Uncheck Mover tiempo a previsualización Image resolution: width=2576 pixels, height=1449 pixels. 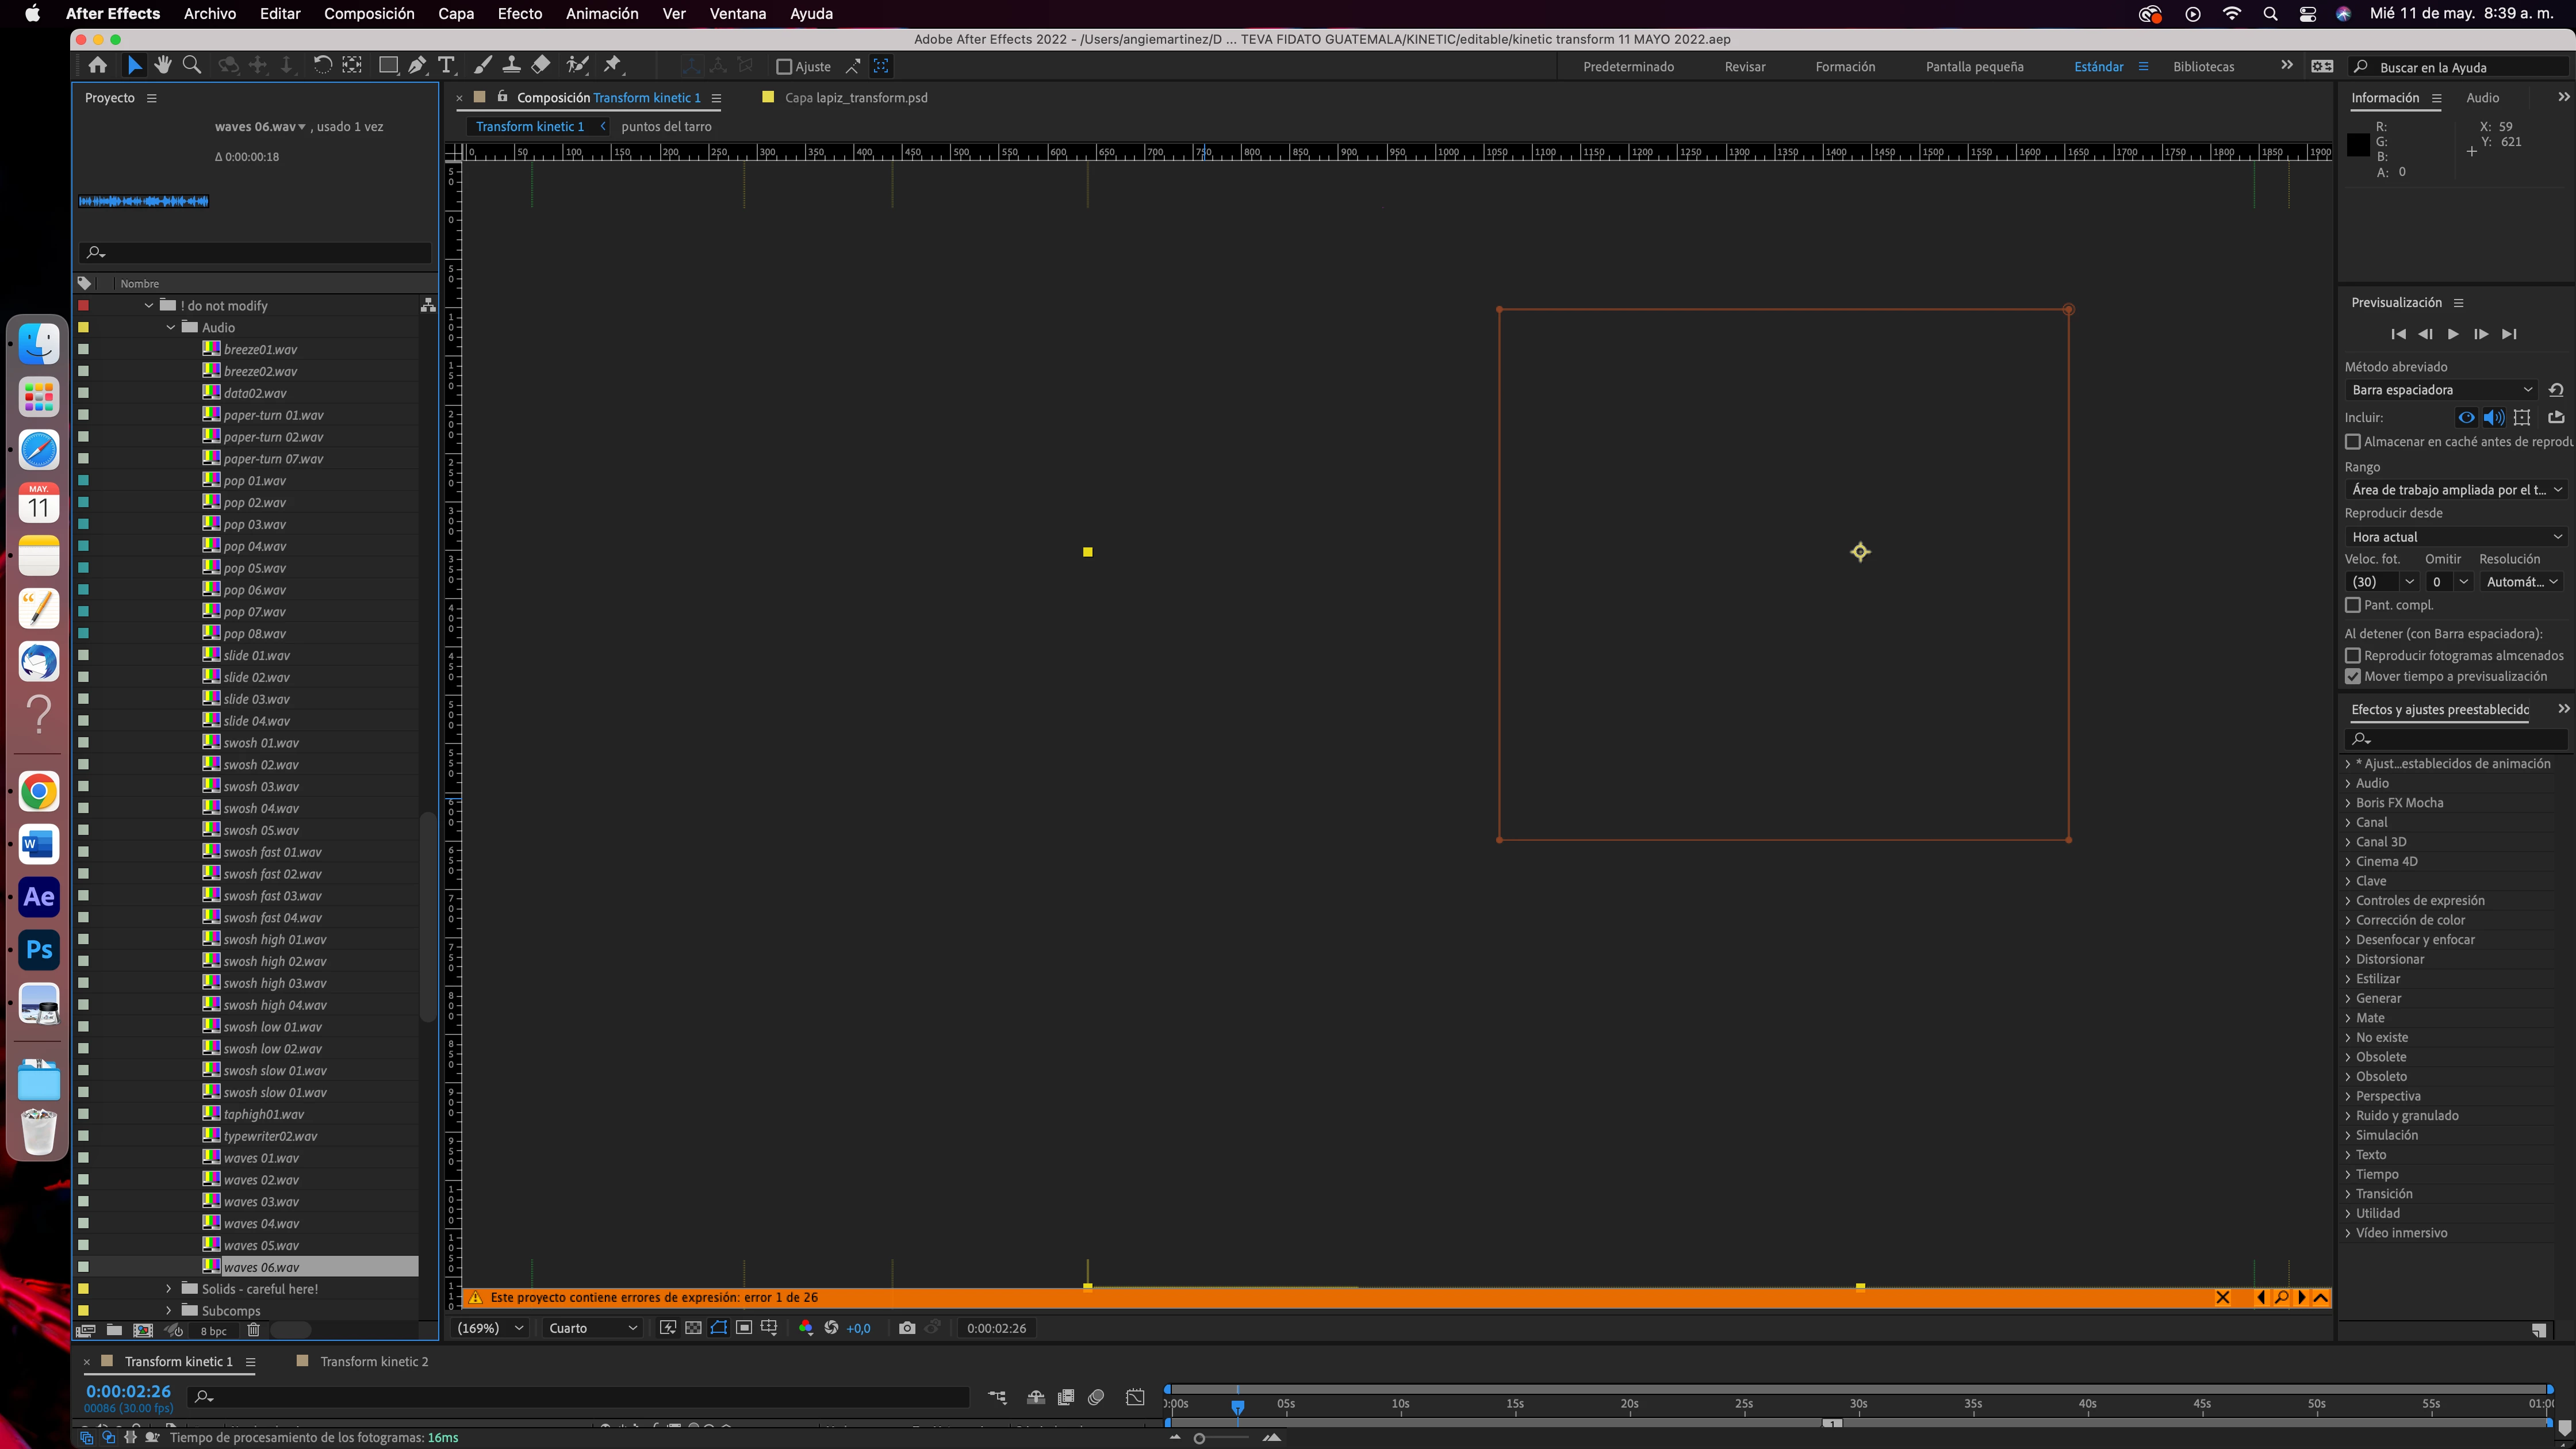pos(2353,677)
